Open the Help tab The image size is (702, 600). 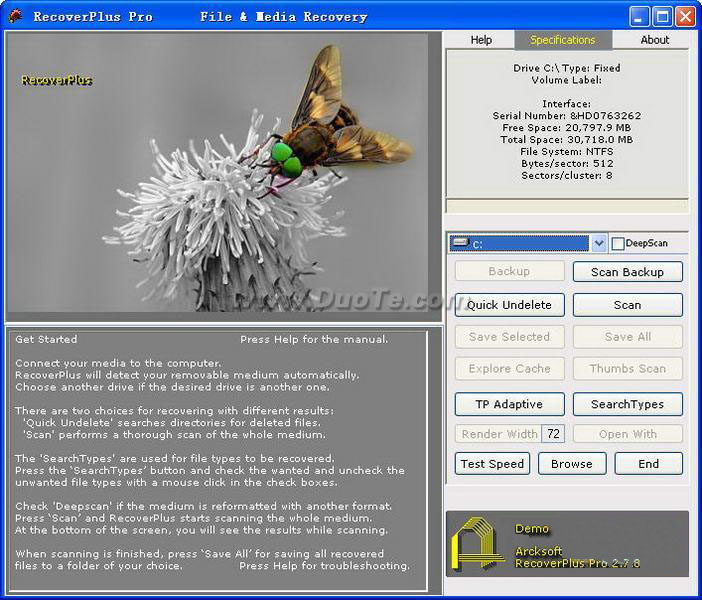[x=481, y=40]
